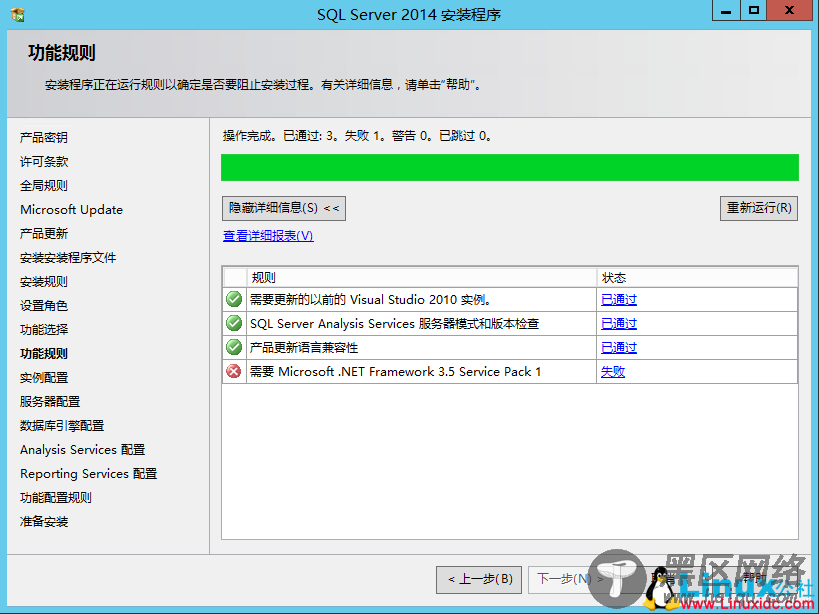This screenshot has height=614, width=819.
Task: Hide details with 隐藏详细信息(S) button
Action: point(284,208)
